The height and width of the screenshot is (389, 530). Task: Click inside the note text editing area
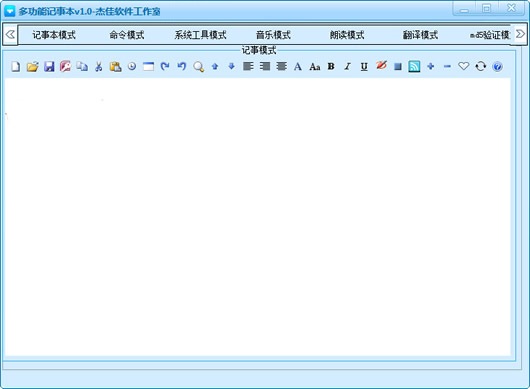(x=258, y=217)
